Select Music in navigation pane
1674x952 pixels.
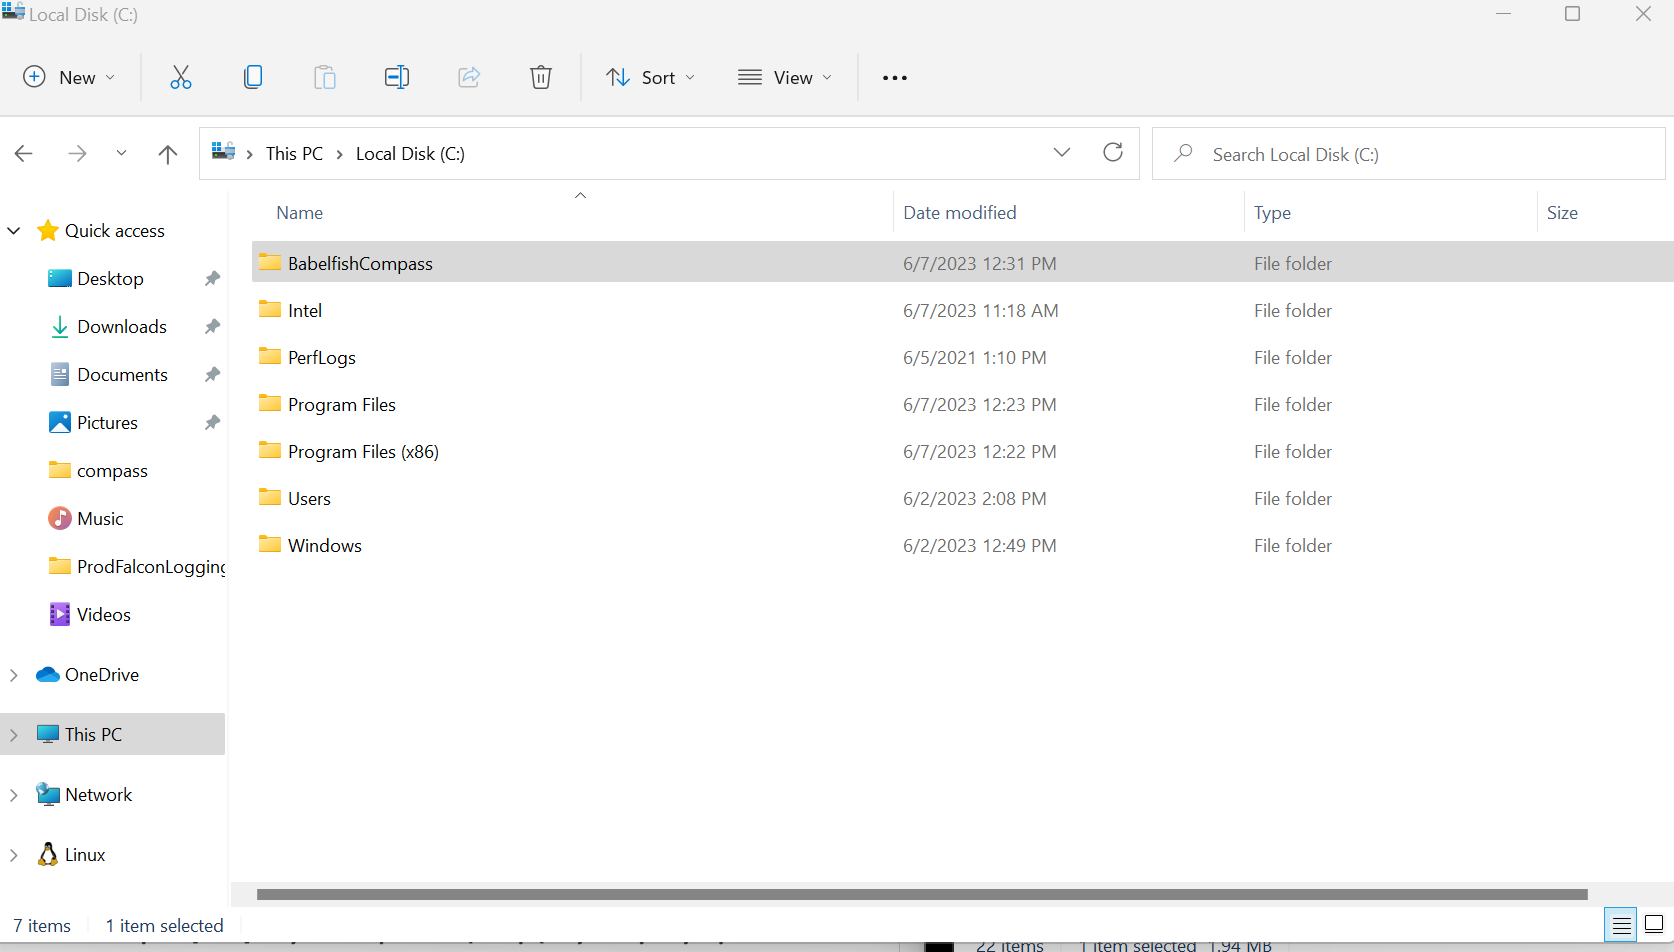100,519
